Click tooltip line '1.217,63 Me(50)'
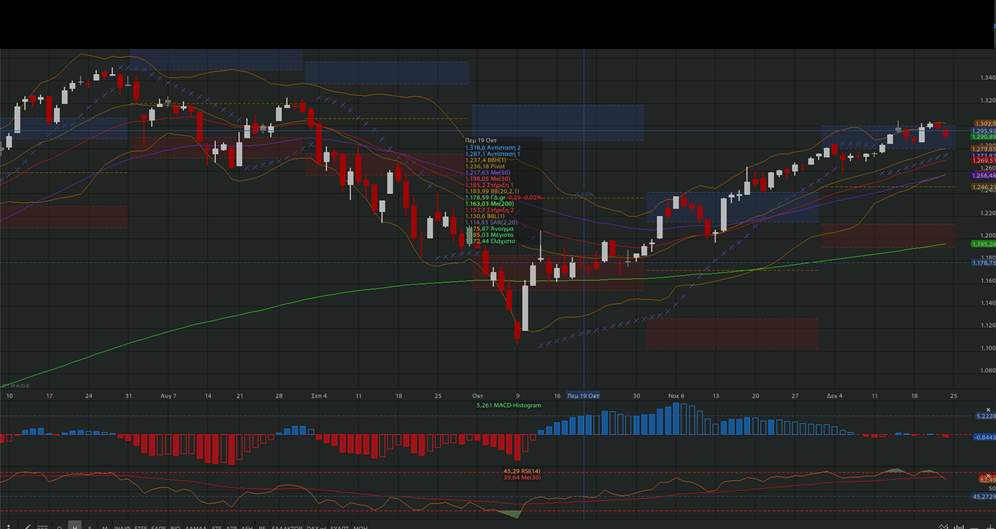The image size is (996, 529). pos(488,173)
